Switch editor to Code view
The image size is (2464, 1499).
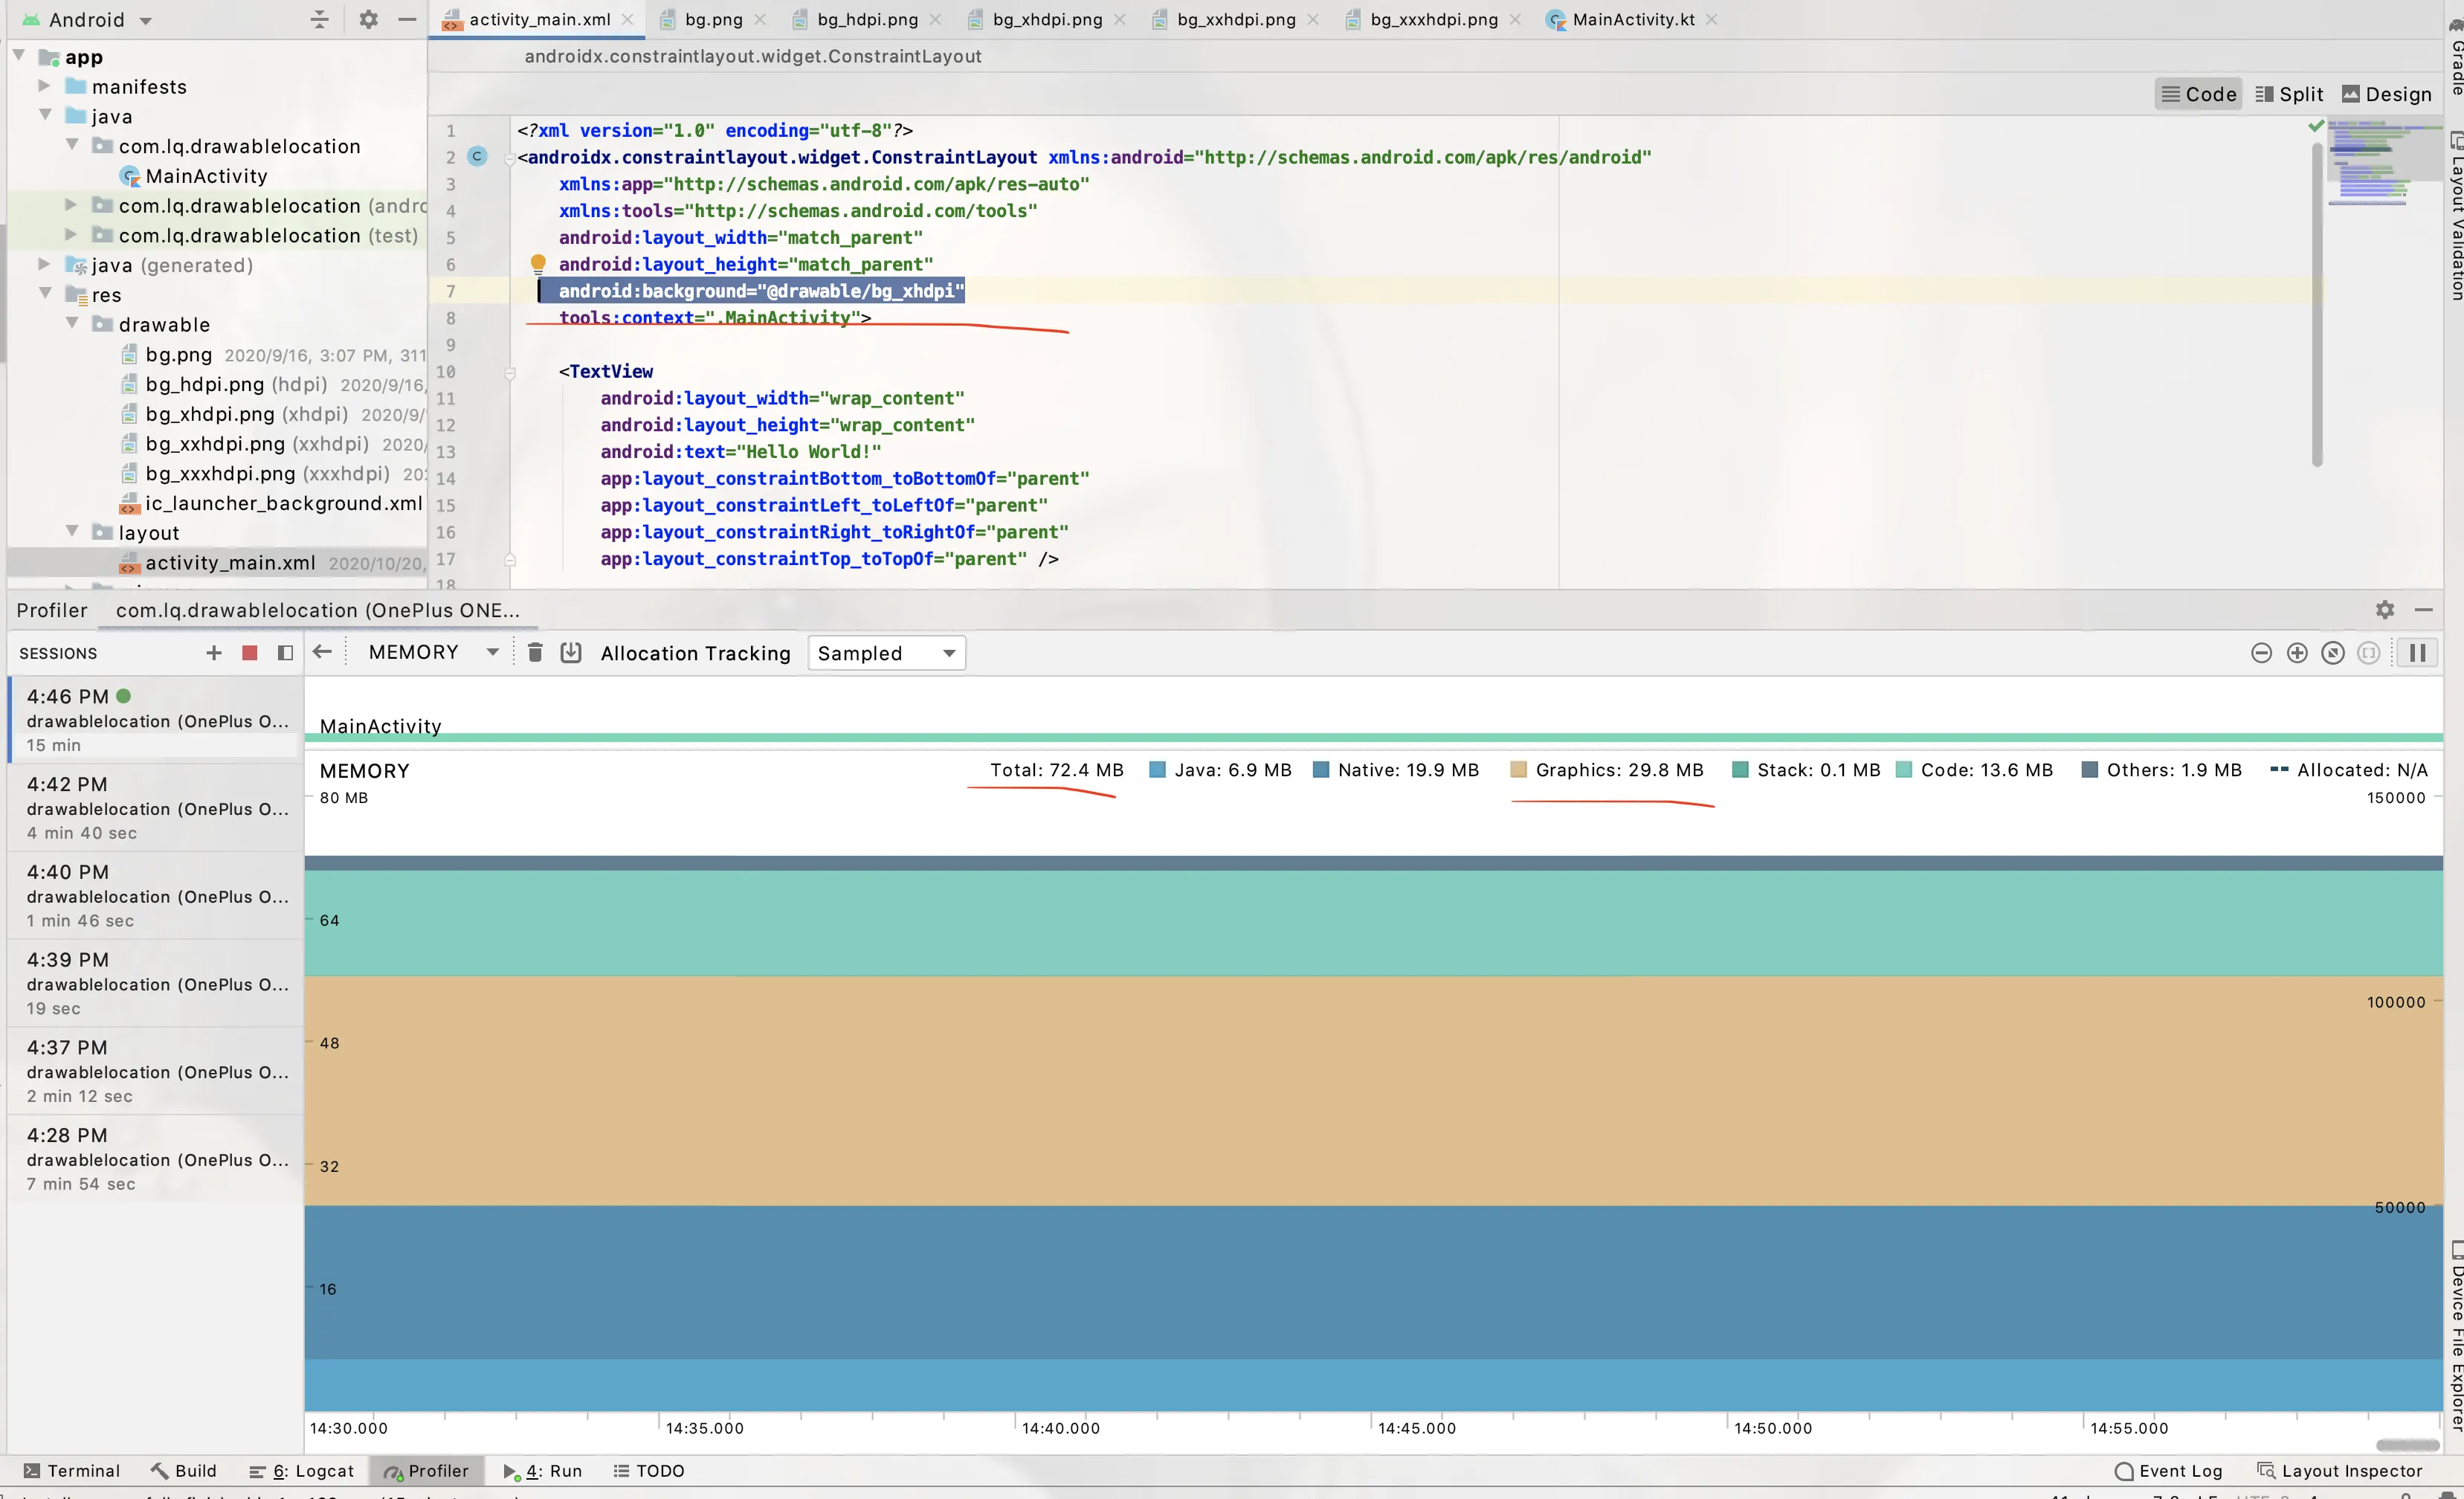coord(2198,94)
